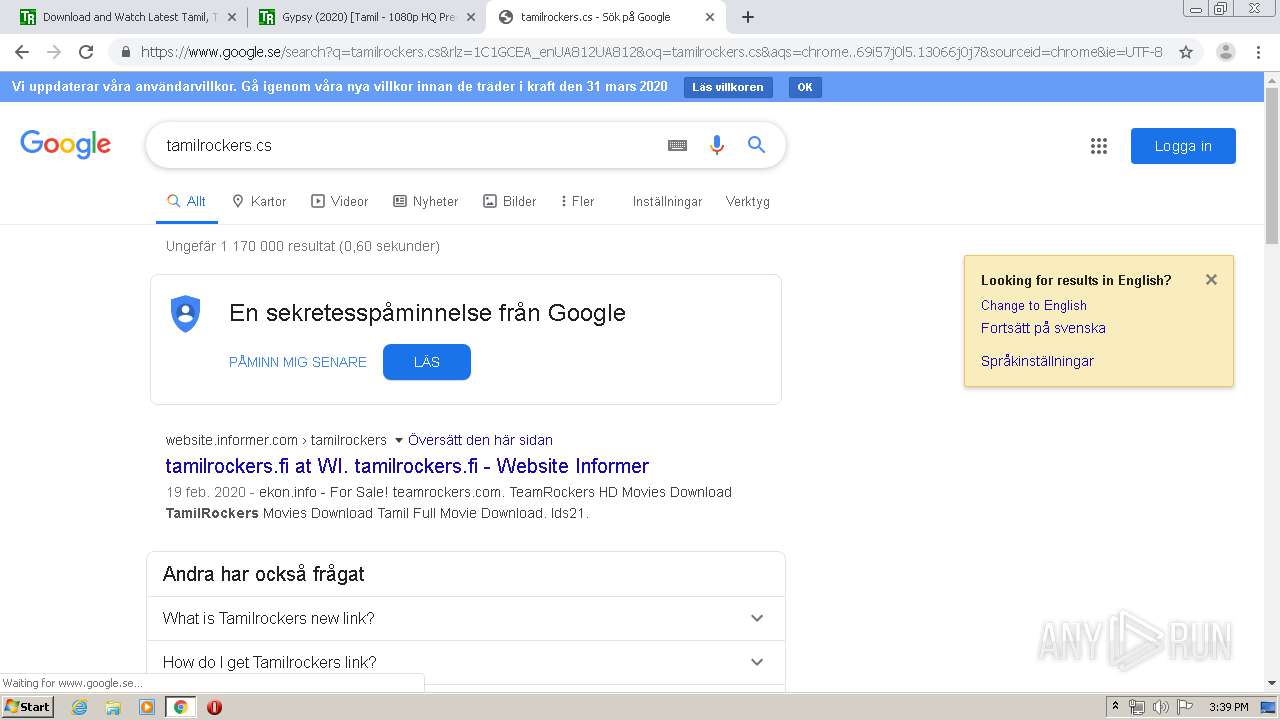The image size is (1280, 720).
Task: Open Google apps grid icon
Action: [1099, 146]
